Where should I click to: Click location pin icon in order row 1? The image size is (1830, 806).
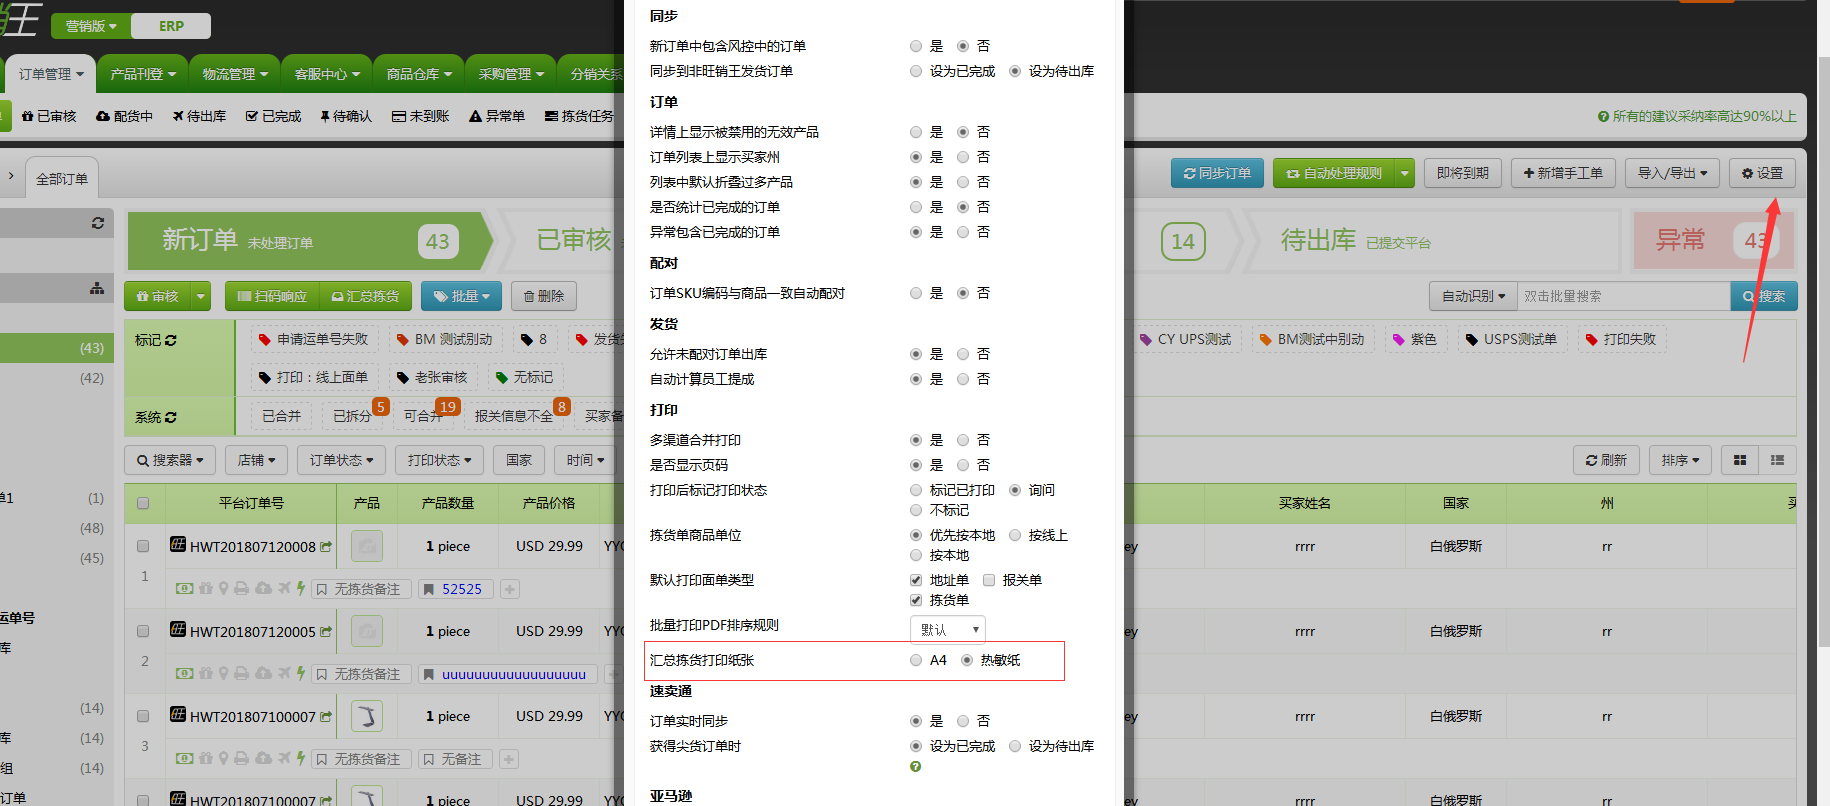(224, 588)
